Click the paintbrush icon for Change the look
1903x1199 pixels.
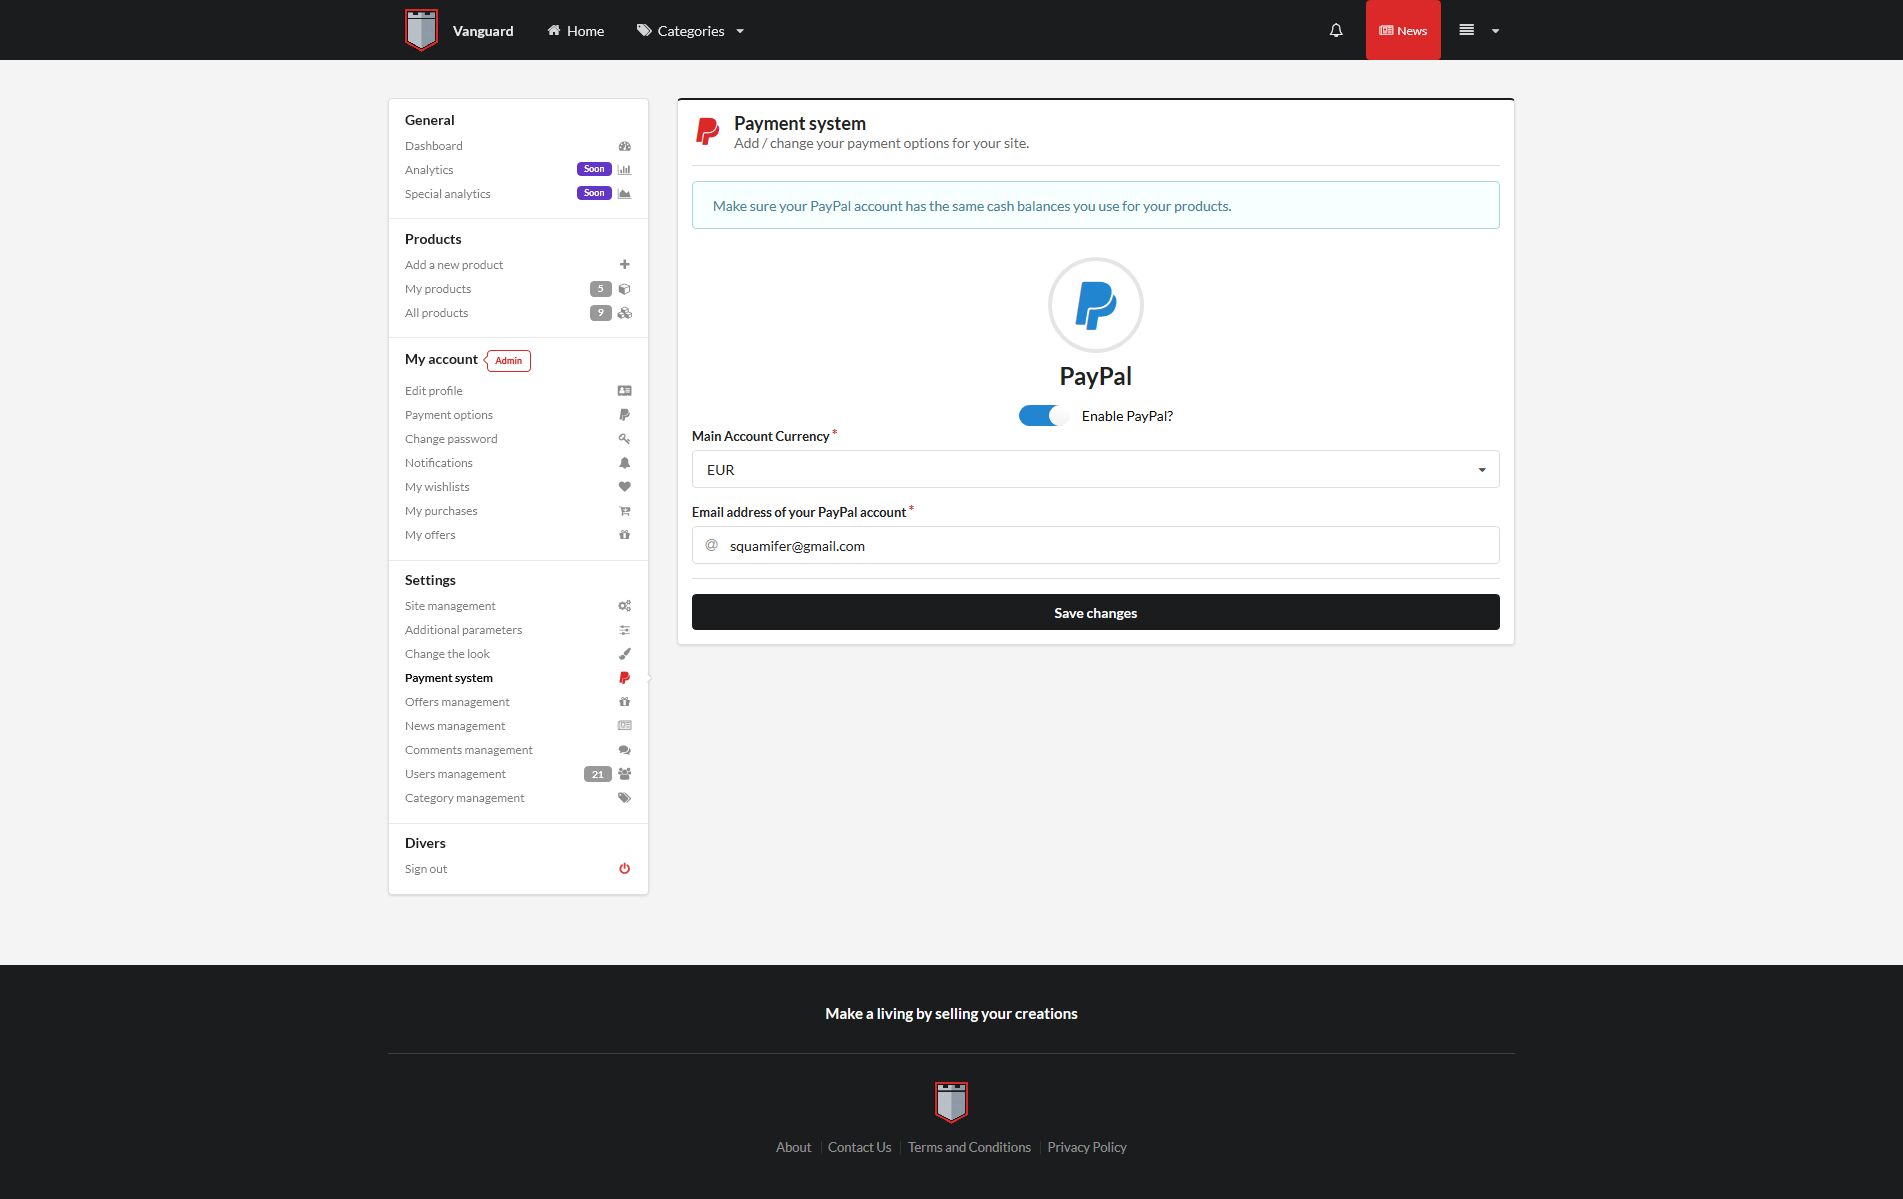pos(624,654)
